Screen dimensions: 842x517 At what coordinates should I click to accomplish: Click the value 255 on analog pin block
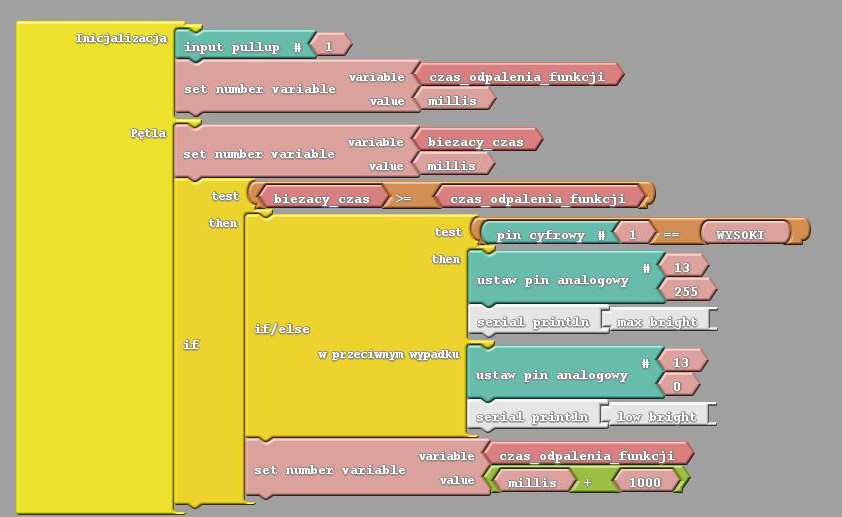point(685,290)
